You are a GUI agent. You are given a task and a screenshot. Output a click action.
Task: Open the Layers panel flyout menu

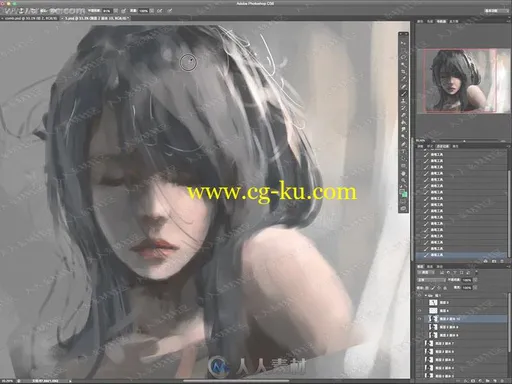pyautogui.click(x=507, y=266)
